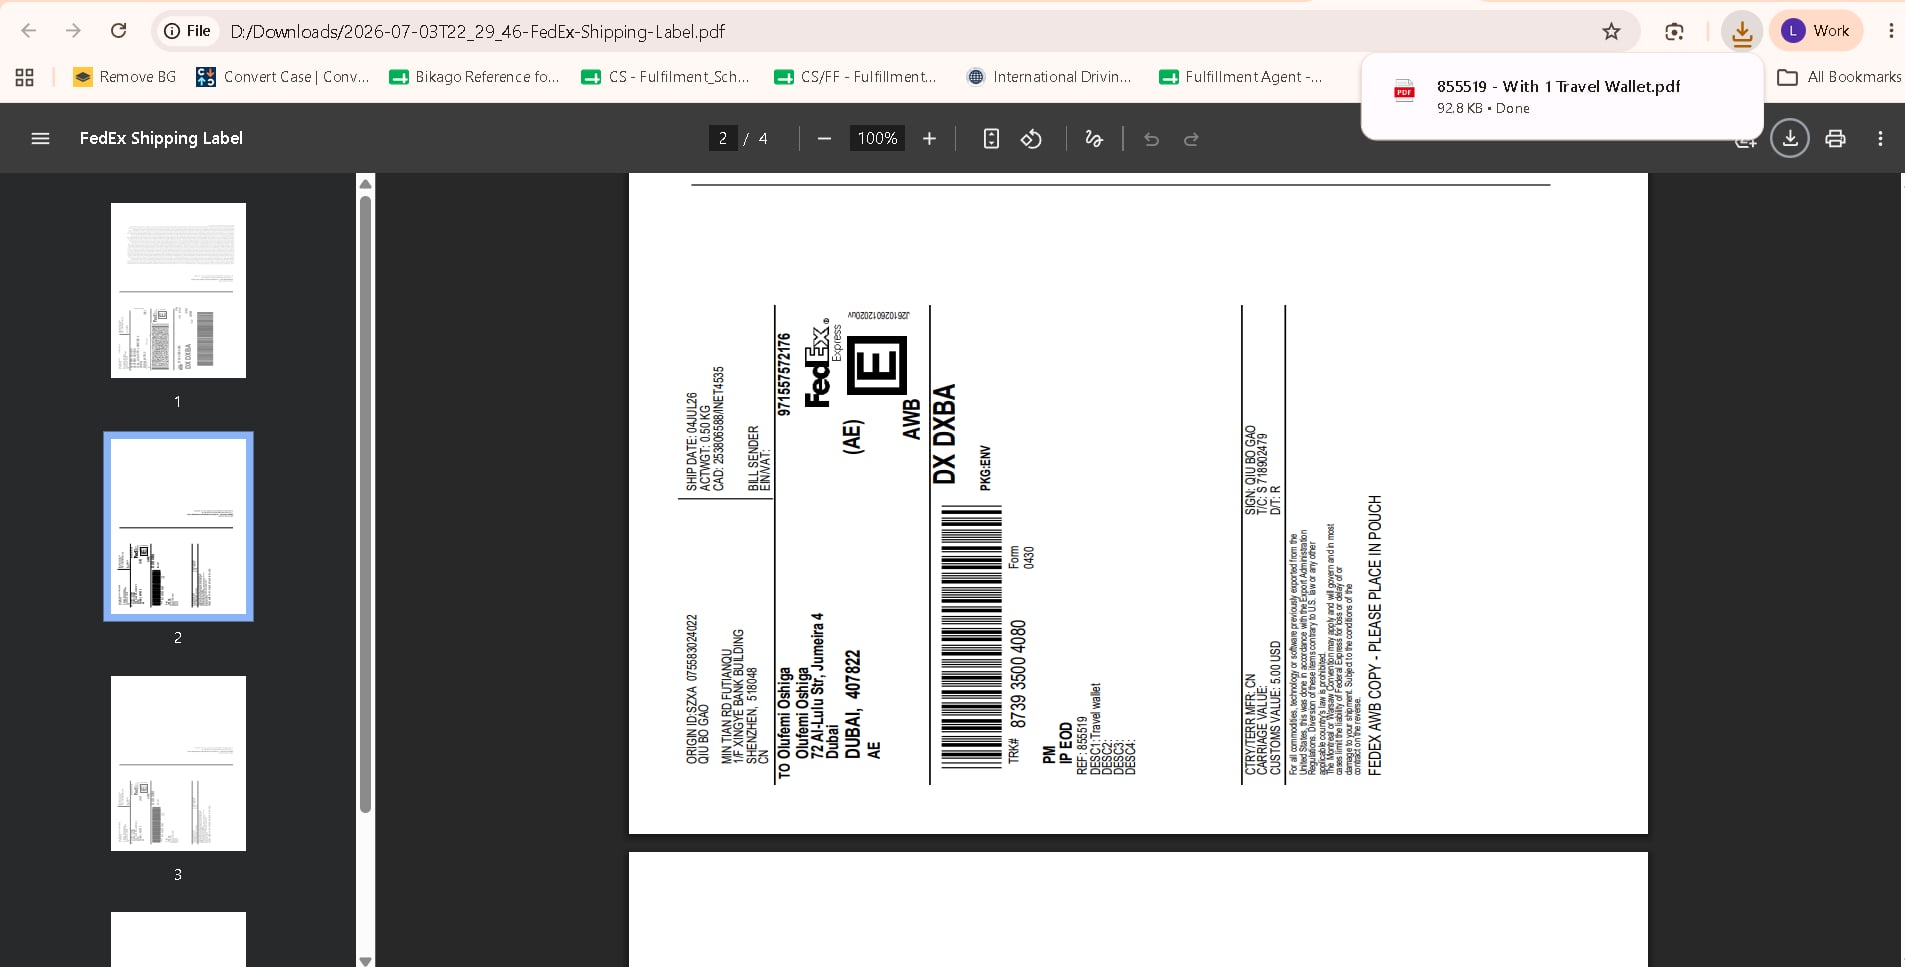The image size is (1905, 967).
Task: Open the All Bookmarks folder
Action: pyautogui.click(x=1839, y=77)
